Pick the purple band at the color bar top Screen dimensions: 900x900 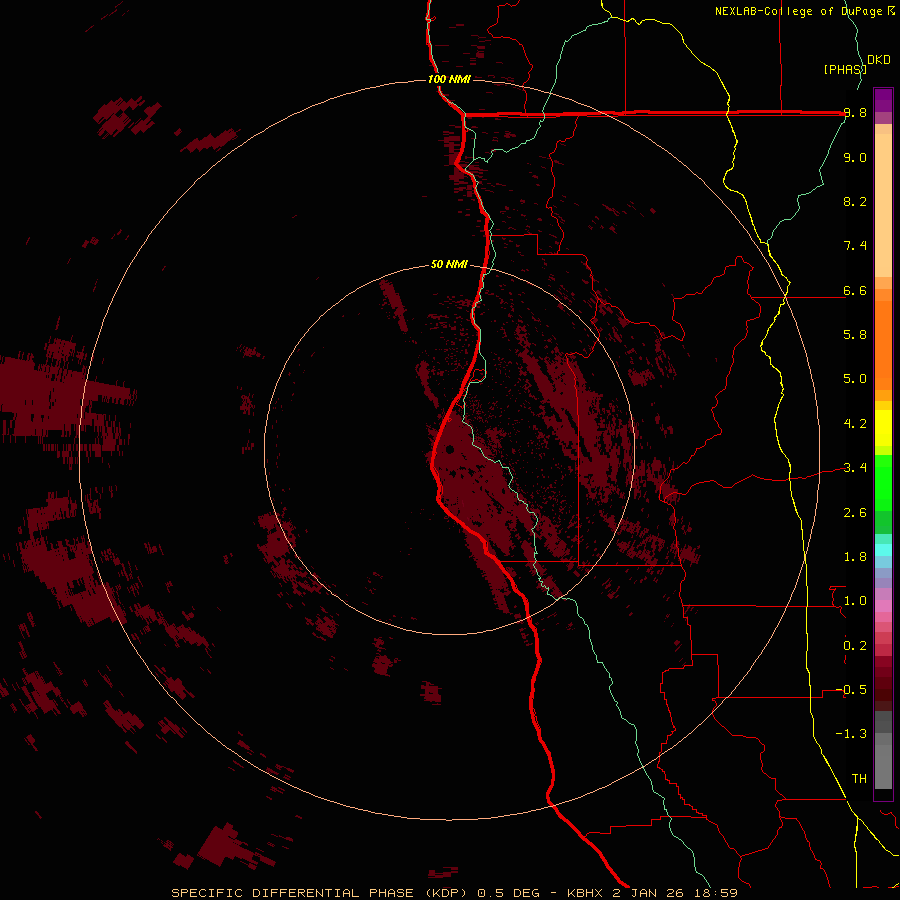coord(883,100)
